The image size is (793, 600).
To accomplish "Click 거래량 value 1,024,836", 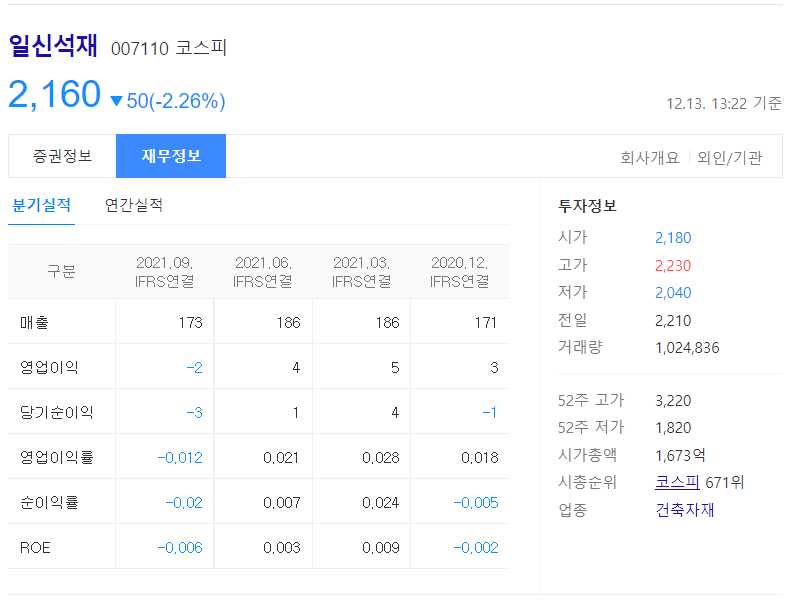I will click(687, 348).
